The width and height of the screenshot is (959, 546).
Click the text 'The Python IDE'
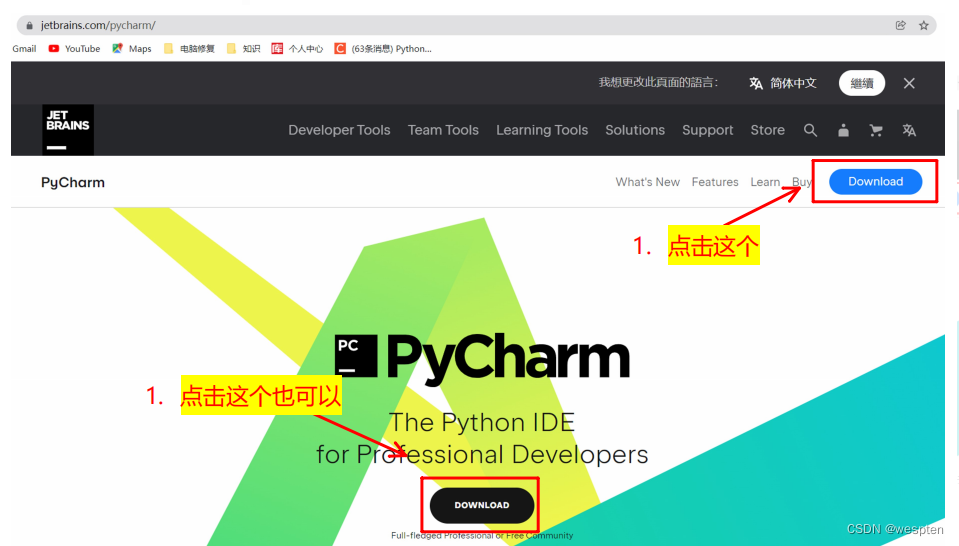482,422
